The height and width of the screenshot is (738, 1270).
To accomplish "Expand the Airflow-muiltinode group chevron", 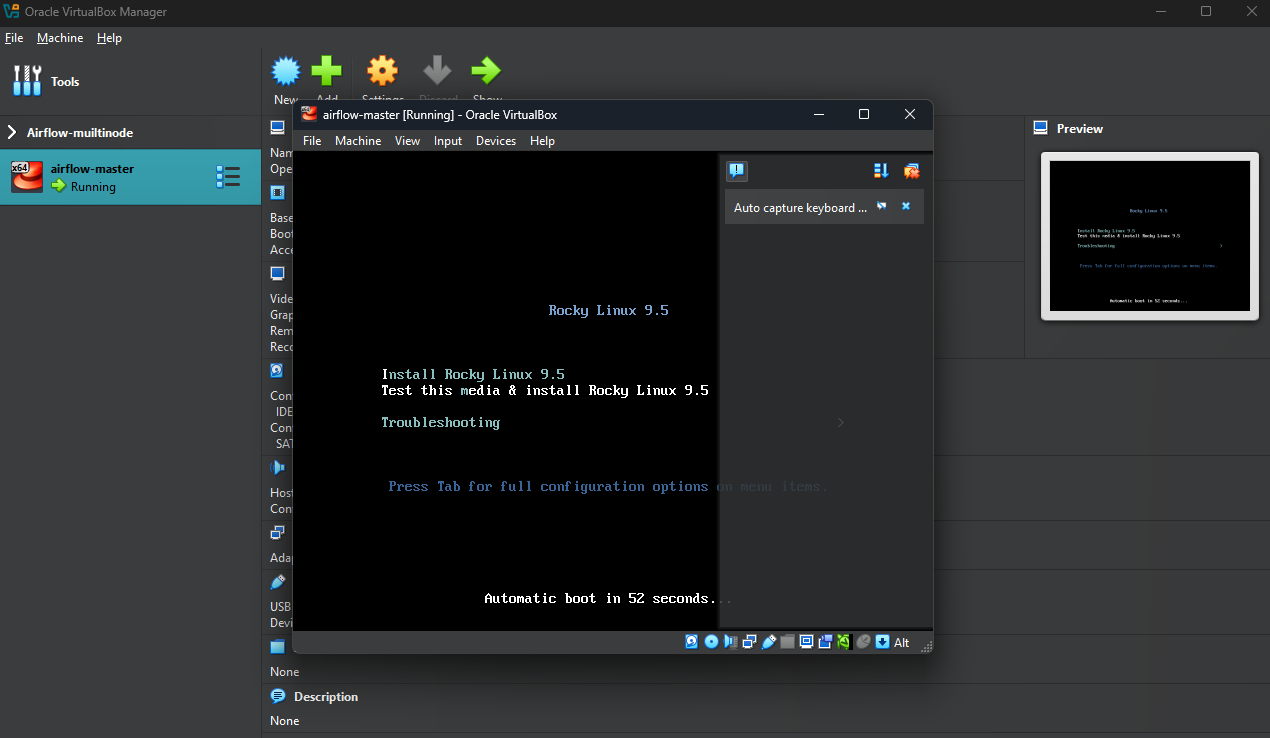I will pyautogui.click(x=12, y=132).
